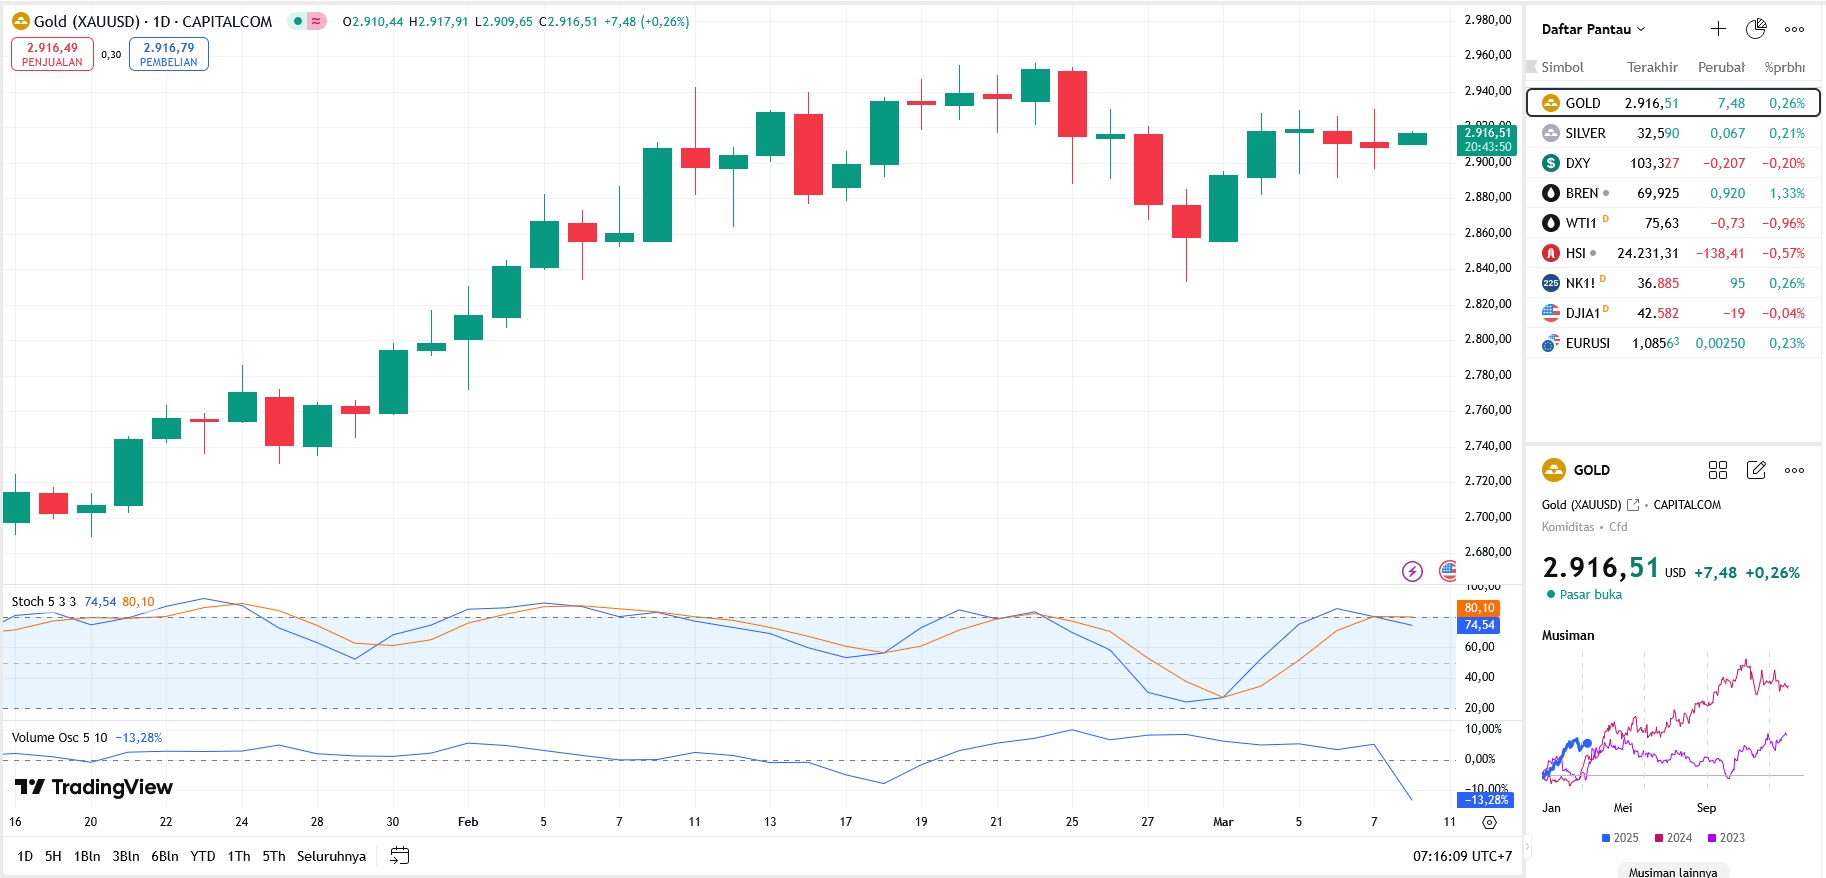The width and height of the screenshot is (1826, 878).
Task: Click the US flag economic events icon
Action: [1446, 571]
